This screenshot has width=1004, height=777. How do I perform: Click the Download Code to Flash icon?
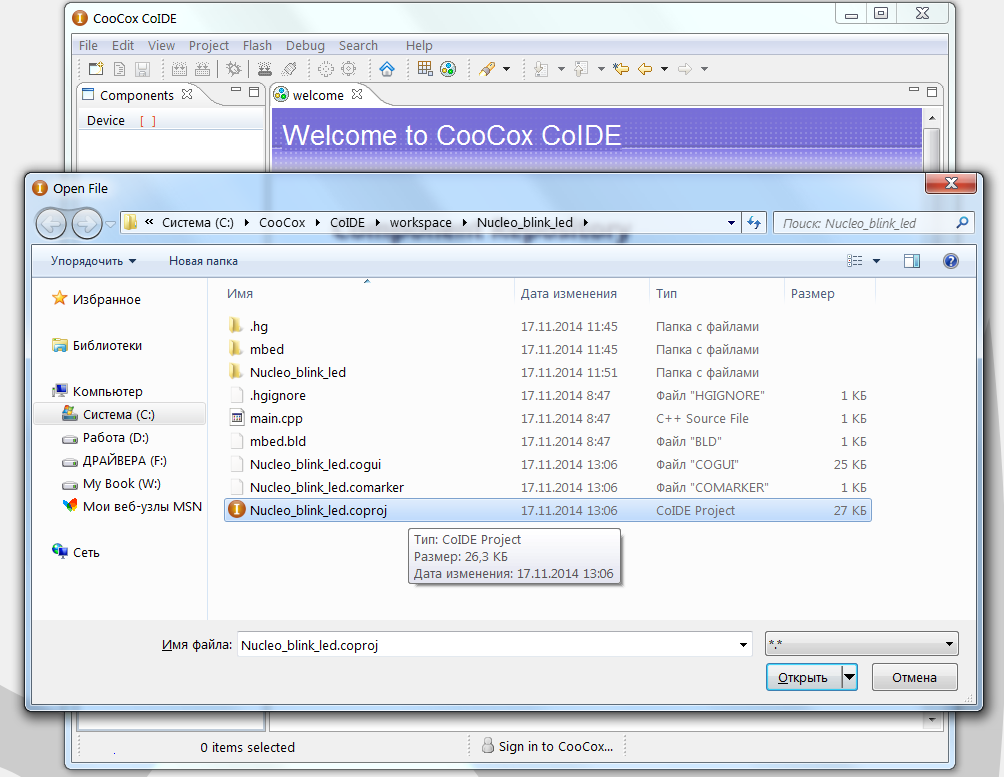266,68
